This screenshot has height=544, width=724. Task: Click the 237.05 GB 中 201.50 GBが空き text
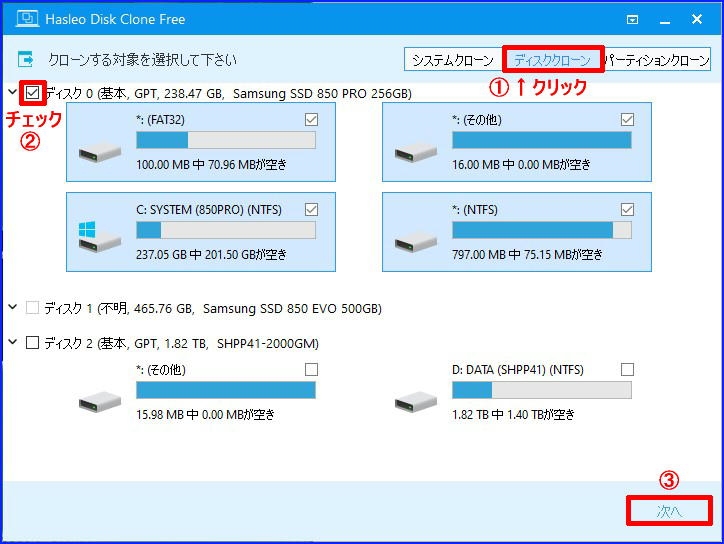click(x=211, y=254)
